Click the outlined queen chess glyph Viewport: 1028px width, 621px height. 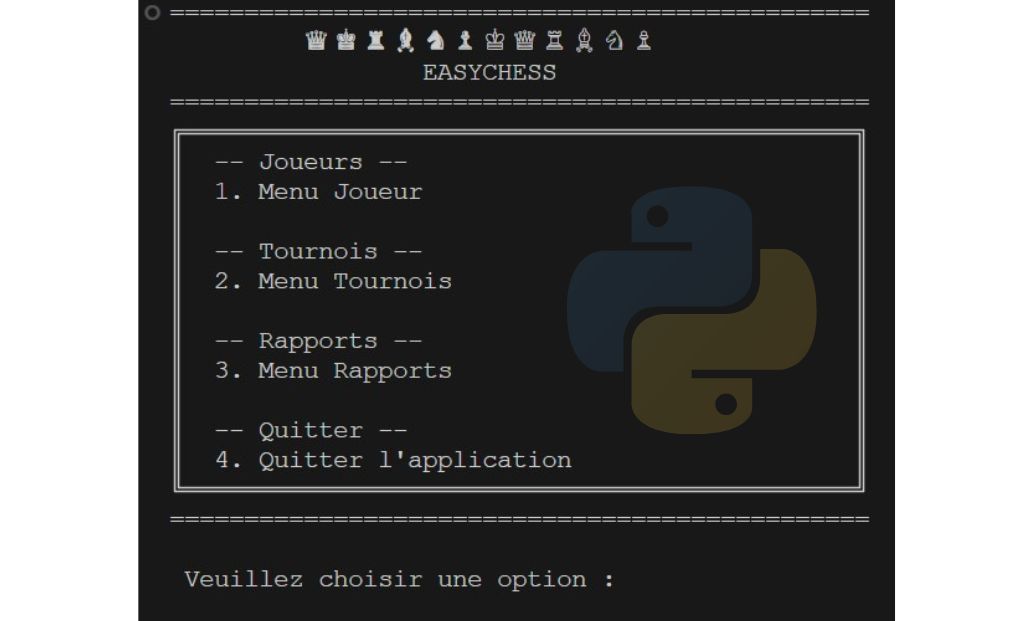pos(524,41)
